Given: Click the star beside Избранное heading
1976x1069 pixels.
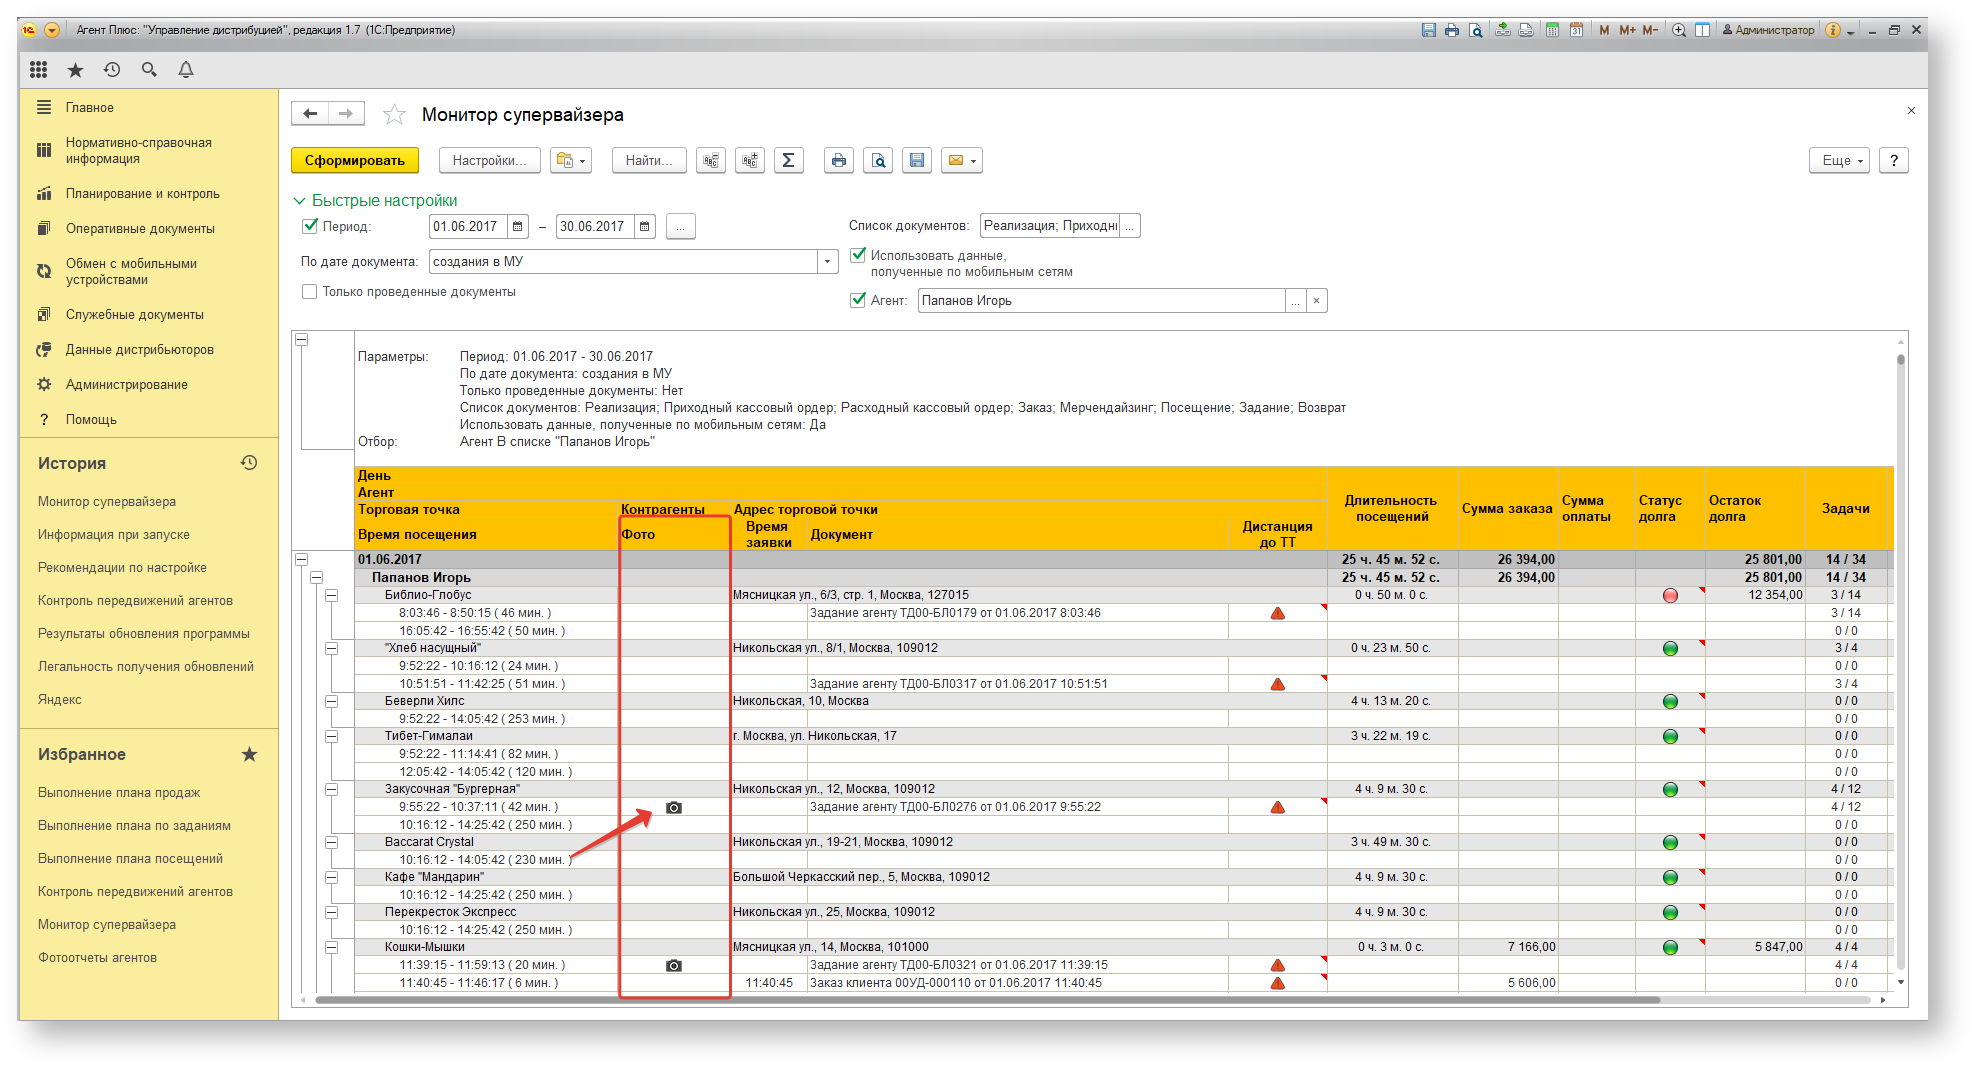Looking at the screenshot, I should (x=249, y=754).
